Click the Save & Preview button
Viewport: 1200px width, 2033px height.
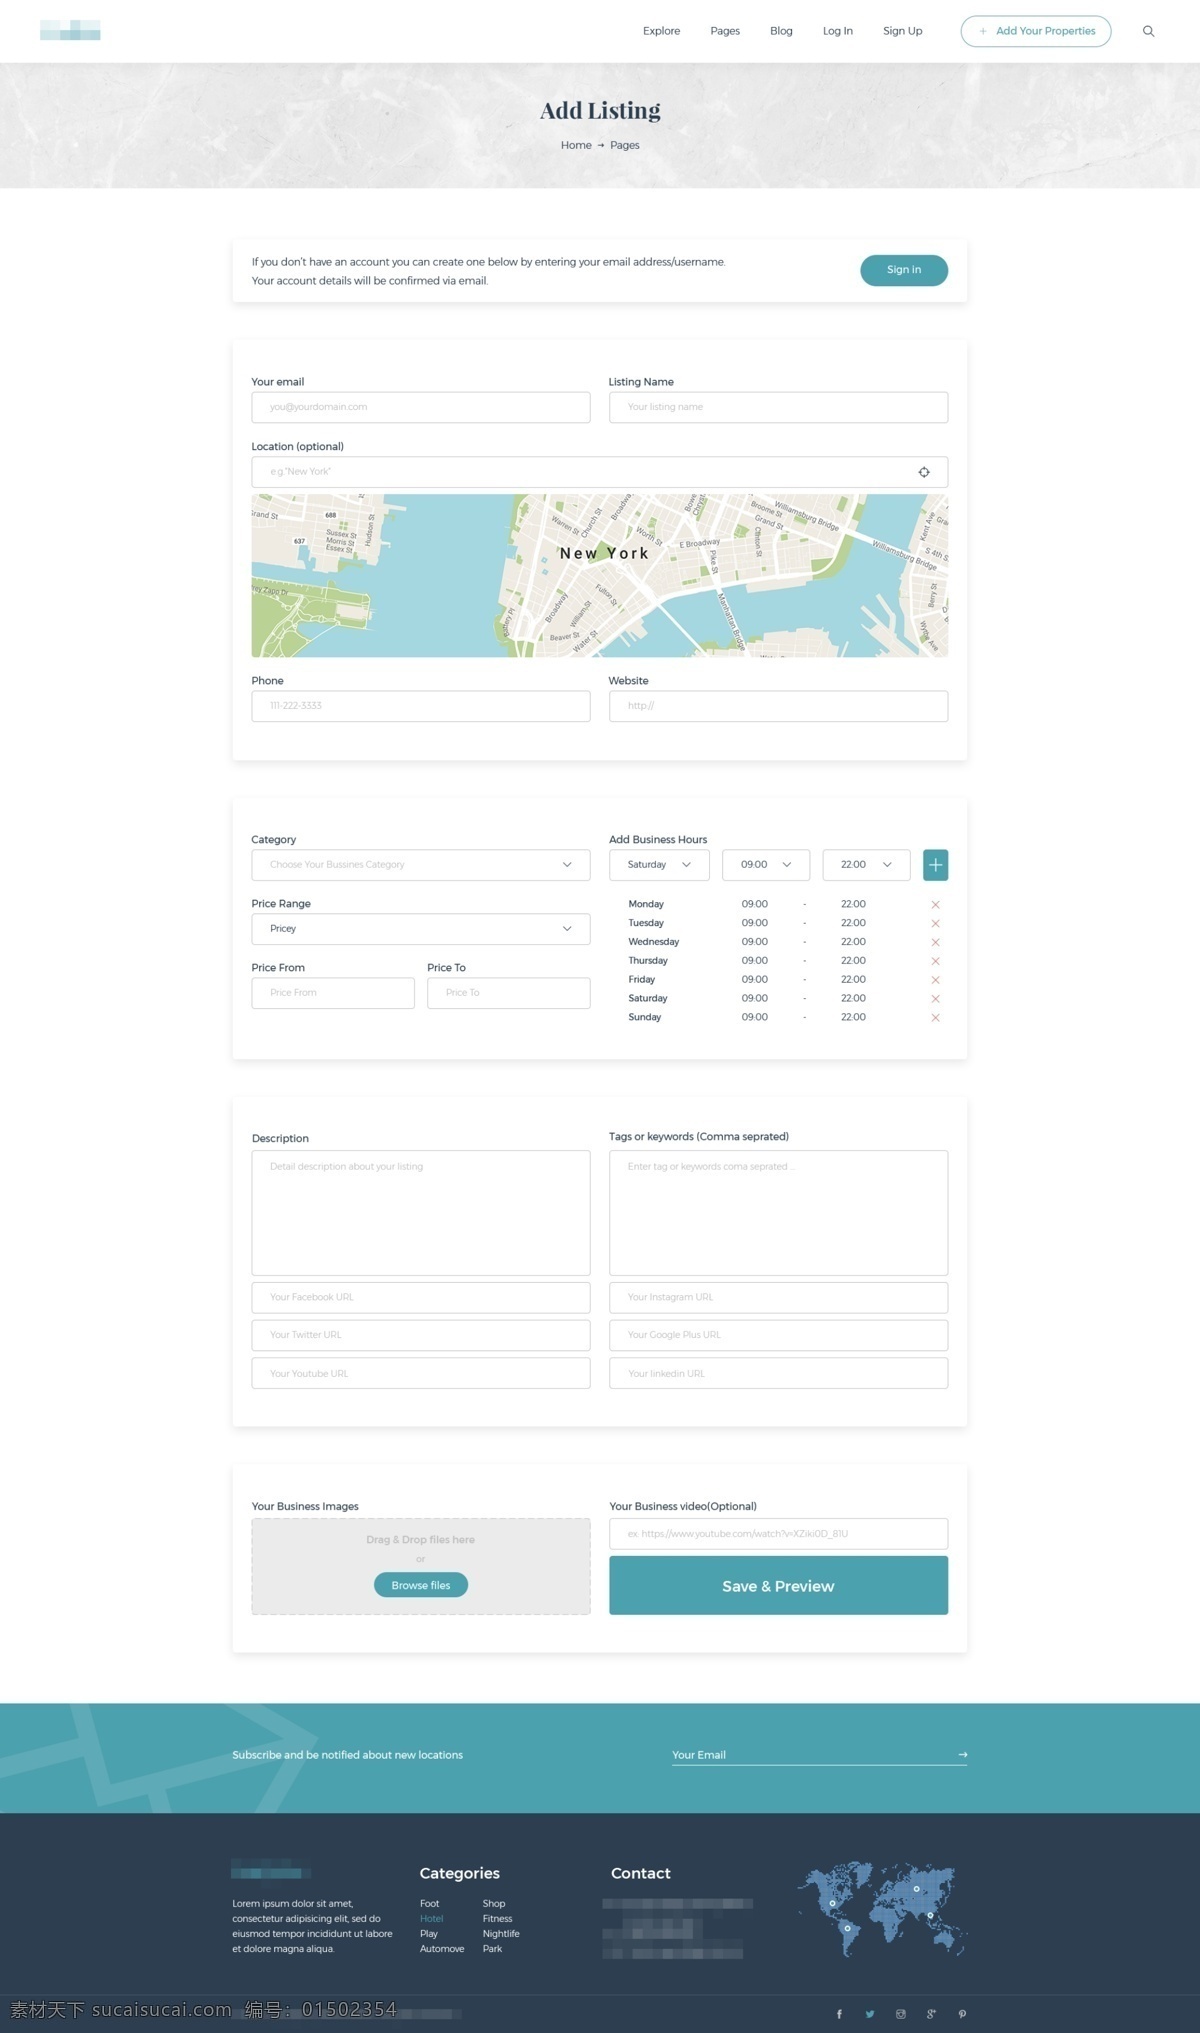[778, 1586]
